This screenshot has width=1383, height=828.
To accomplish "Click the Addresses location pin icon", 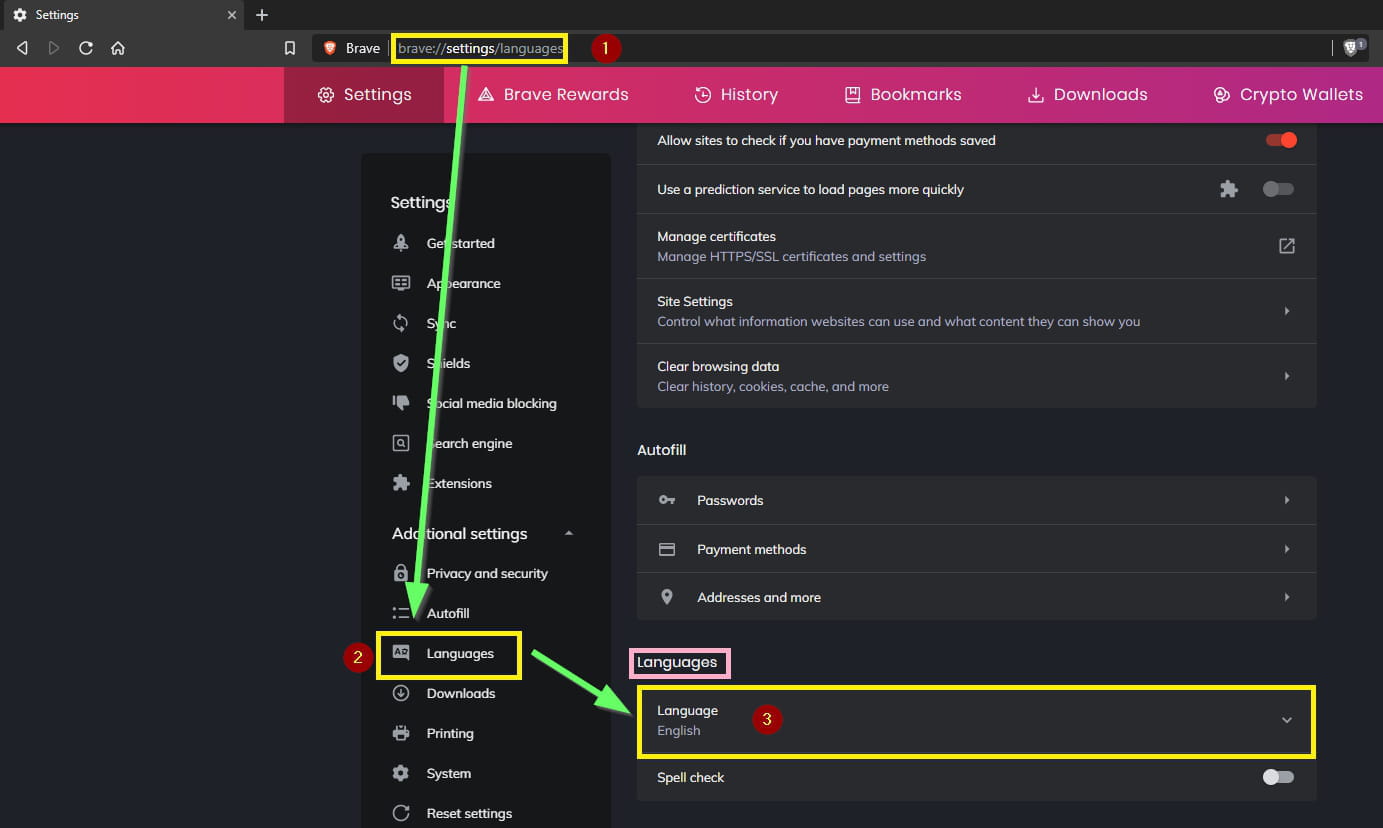I will pyautogui.click(x=667, y=597).
